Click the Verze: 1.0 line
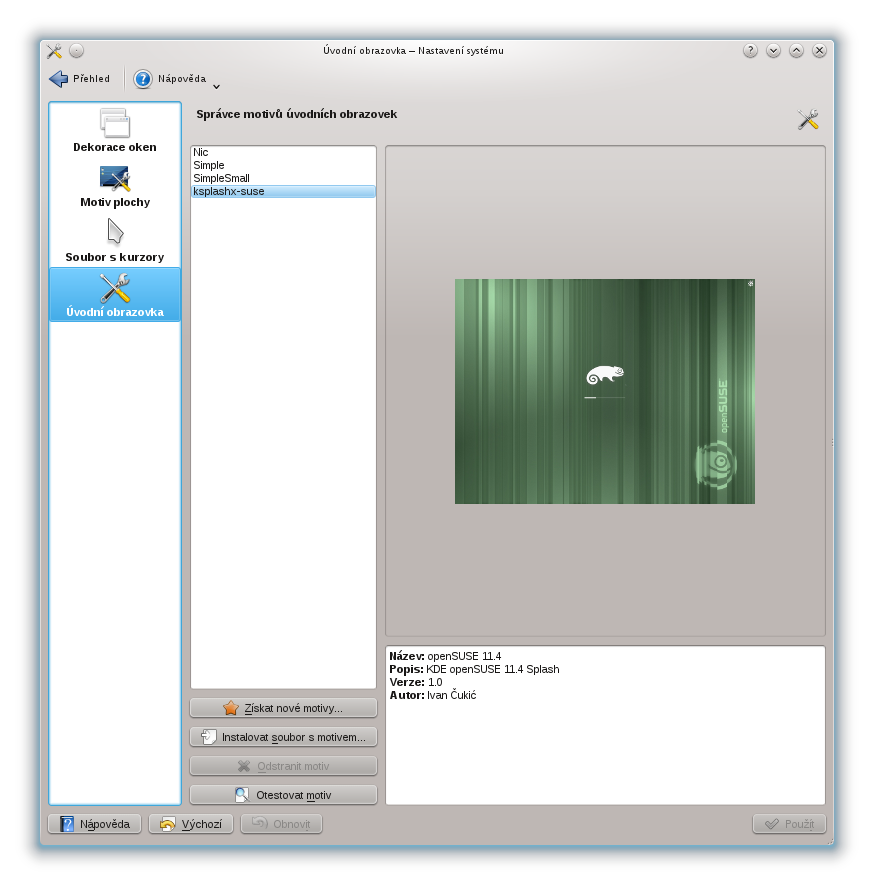This screenshot has width=874, height=885. (x=416, y=682)
